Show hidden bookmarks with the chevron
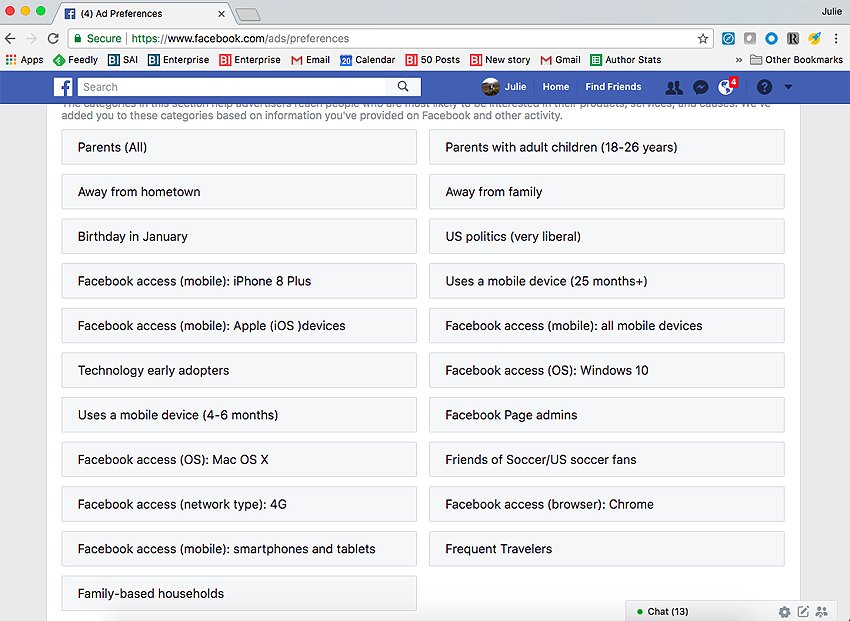850x621 pixels. point(738,60)
